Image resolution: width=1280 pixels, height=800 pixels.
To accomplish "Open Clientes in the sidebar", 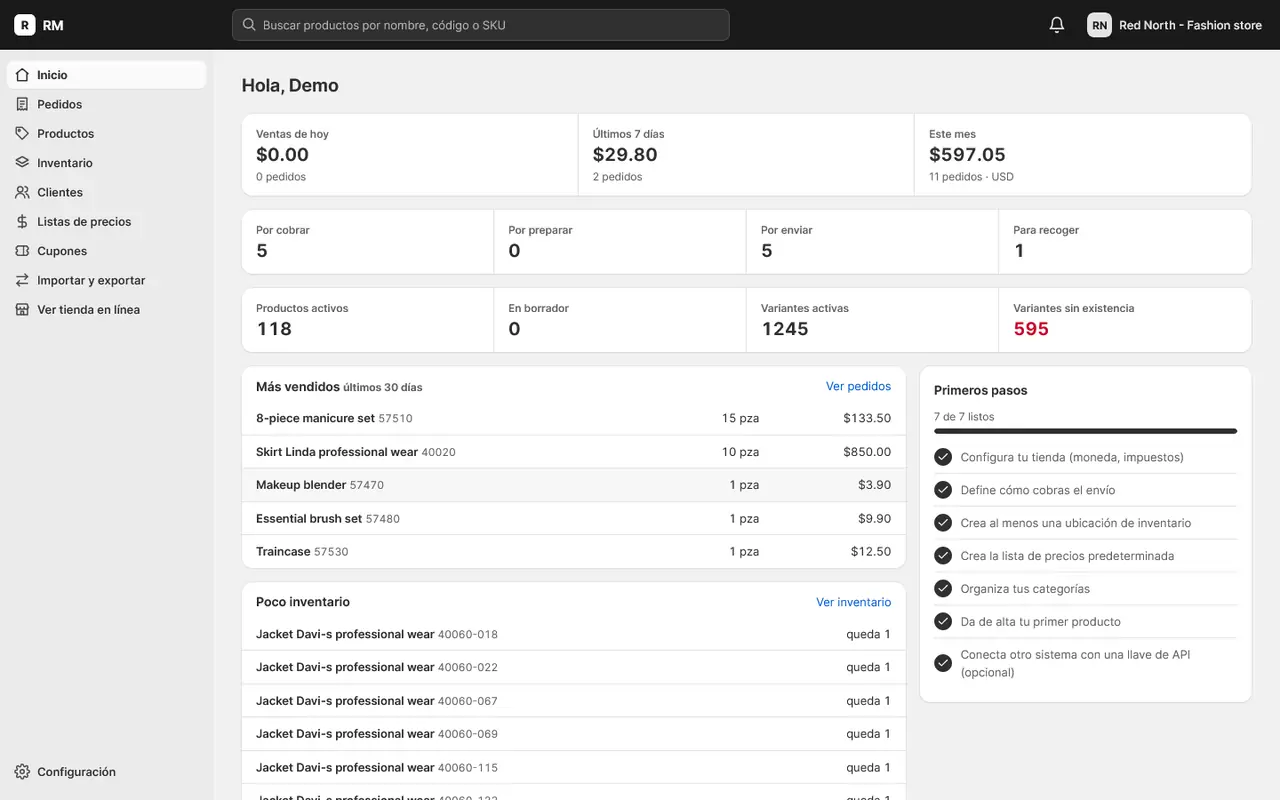I will pyautogui.click(x=106, y=192).
